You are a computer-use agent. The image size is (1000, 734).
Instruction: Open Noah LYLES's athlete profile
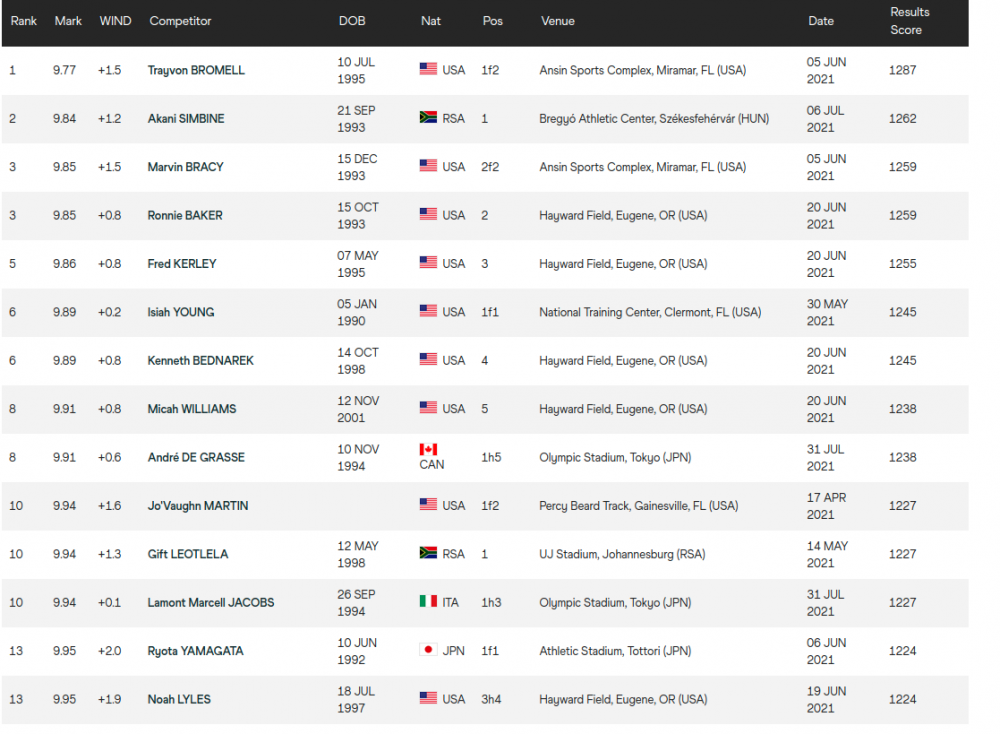click(179, 700)
